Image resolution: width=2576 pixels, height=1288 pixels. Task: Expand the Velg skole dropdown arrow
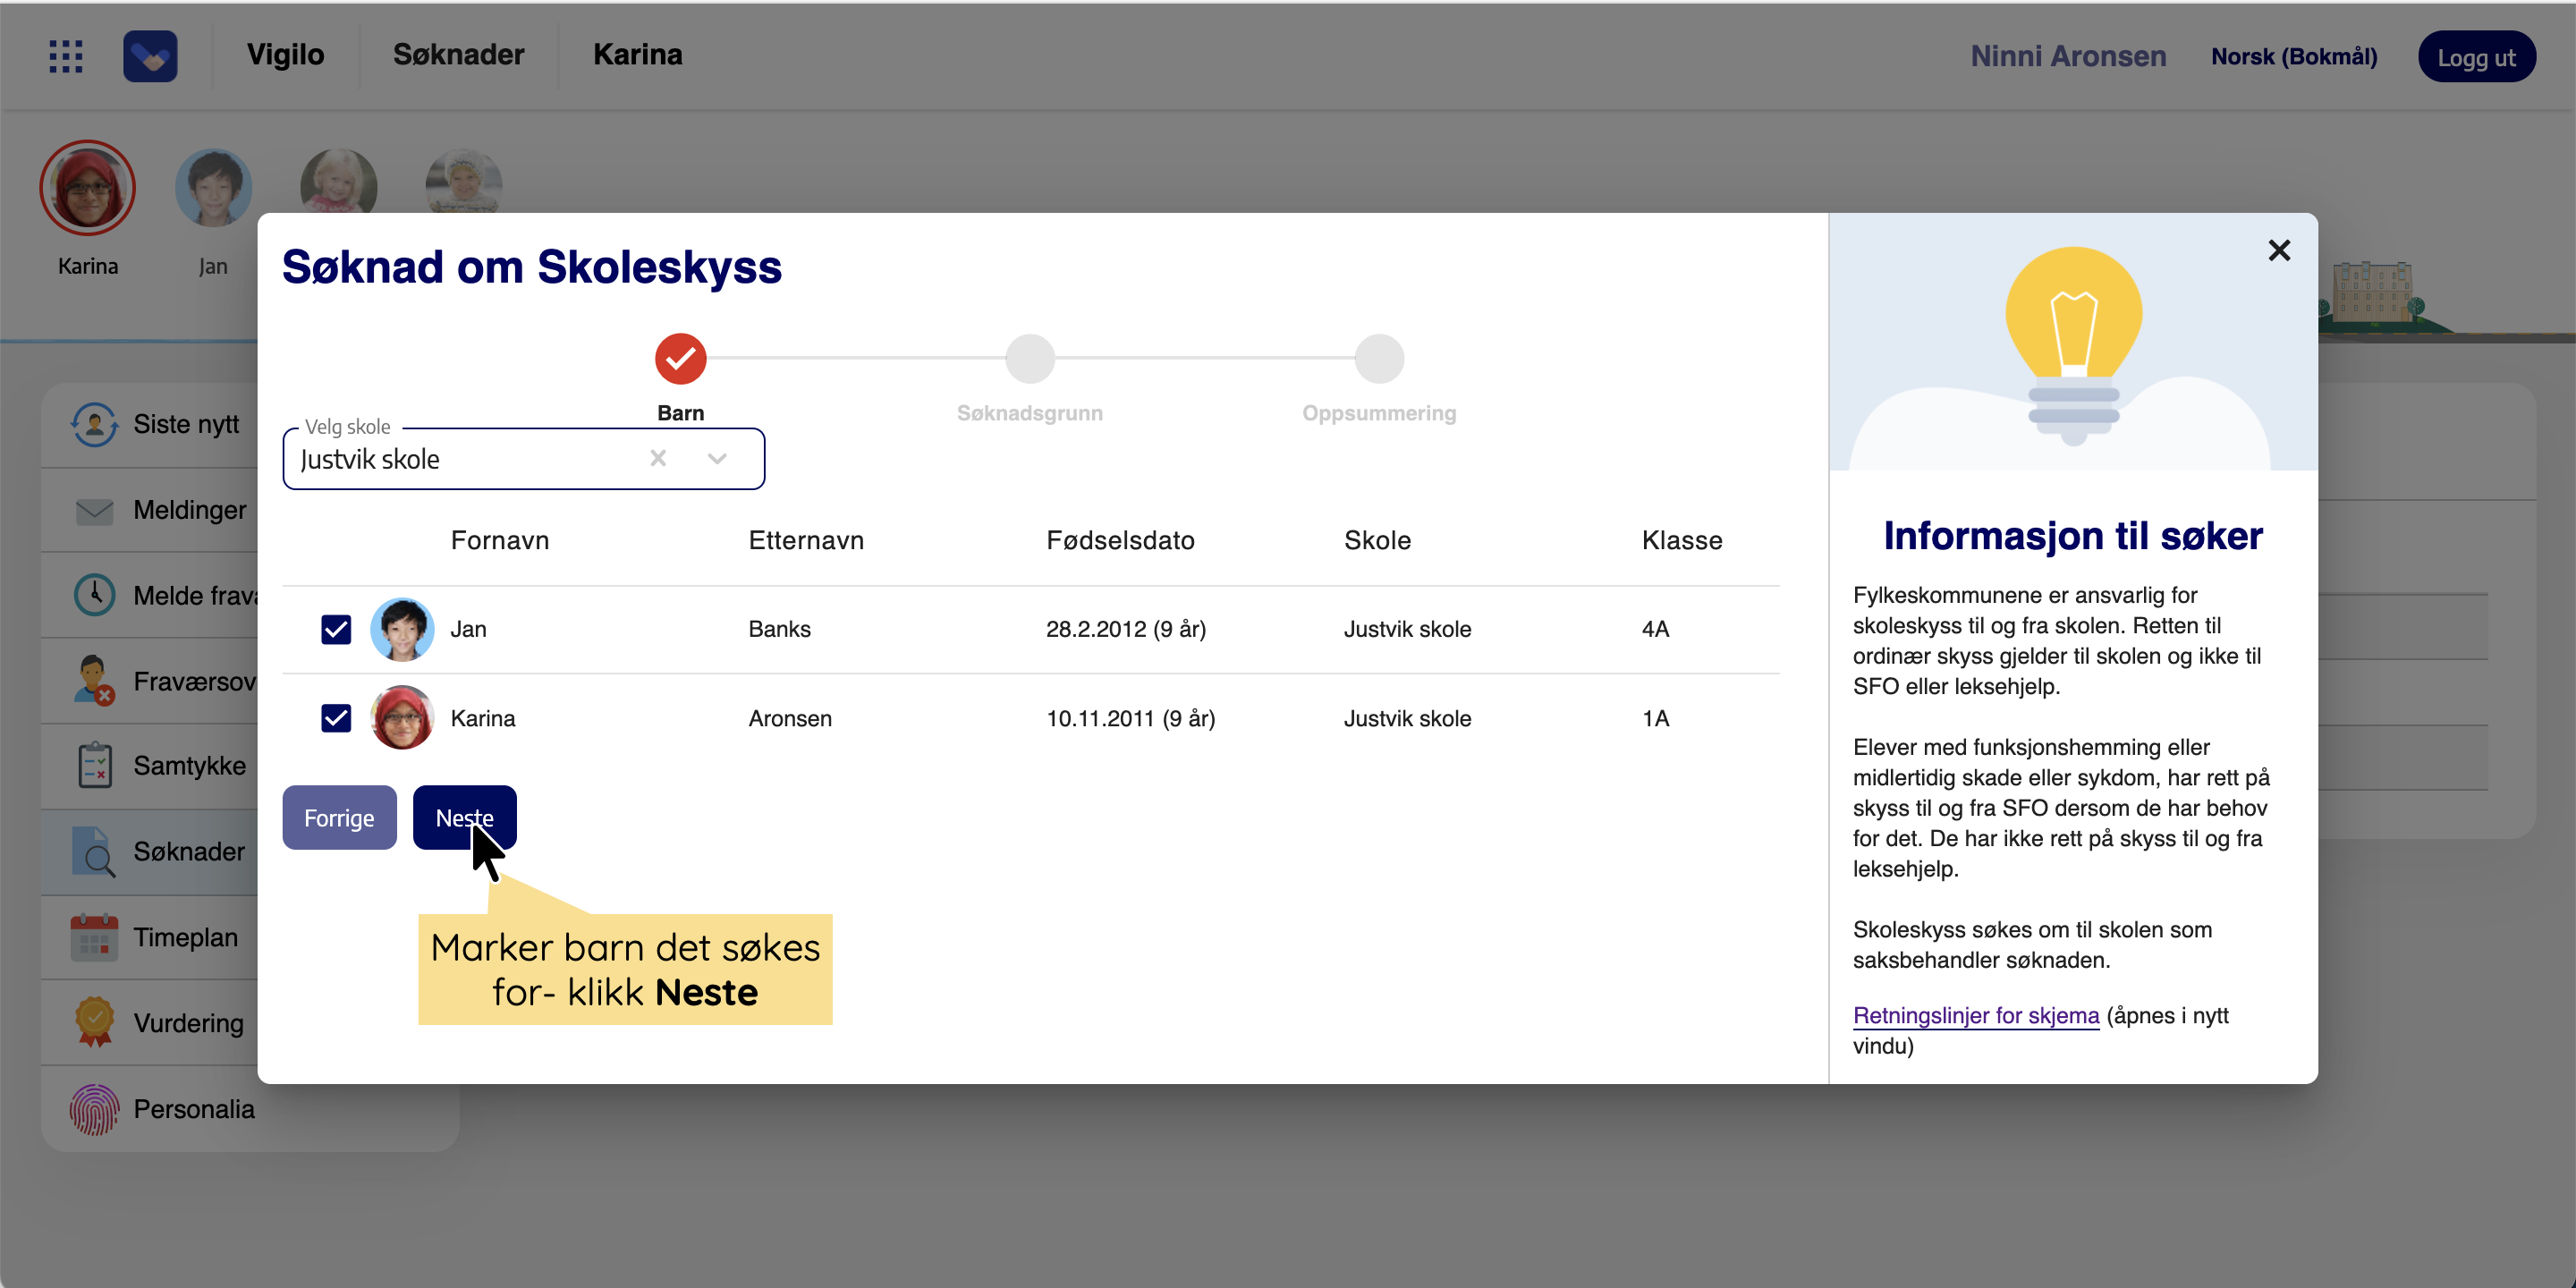pyautogui.click(x=717, y=459)
